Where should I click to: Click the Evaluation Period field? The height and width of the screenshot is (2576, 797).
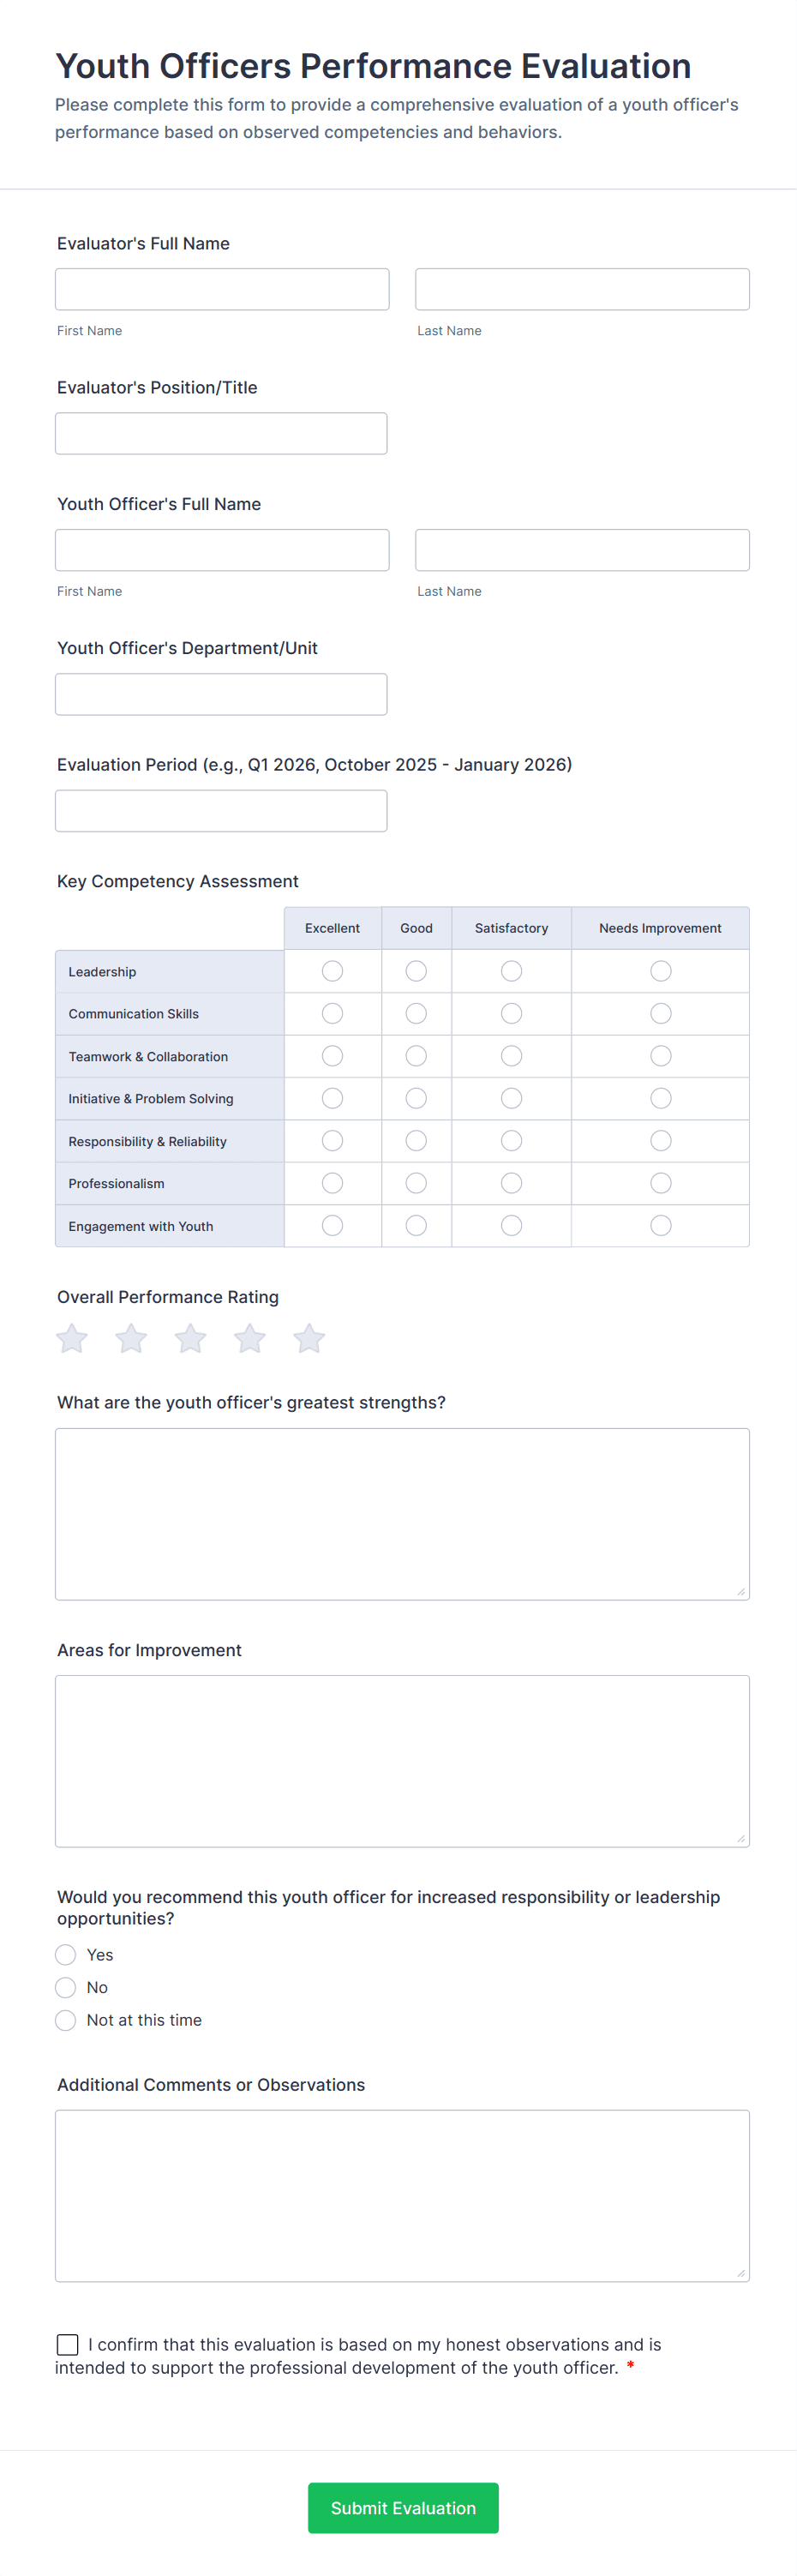[222, 810]
